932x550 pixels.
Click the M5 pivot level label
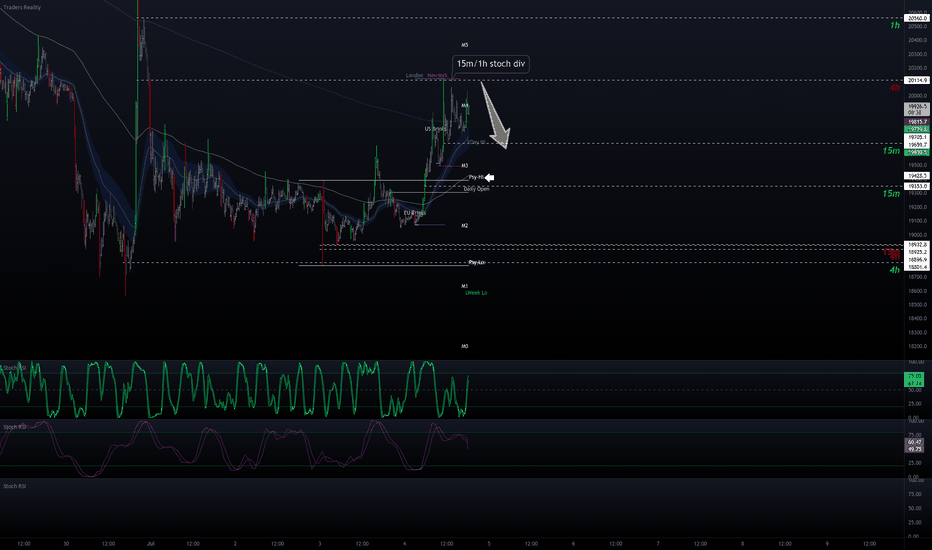465,45
